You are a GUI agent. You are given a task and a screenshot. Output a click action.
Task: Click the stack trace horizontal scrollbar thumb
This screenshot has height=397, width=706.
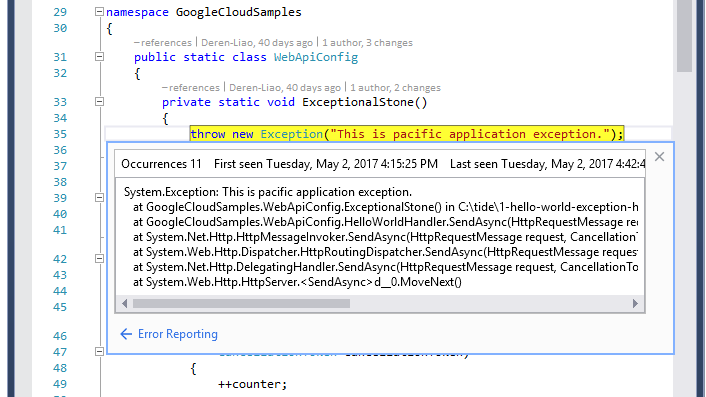point(241,304)
